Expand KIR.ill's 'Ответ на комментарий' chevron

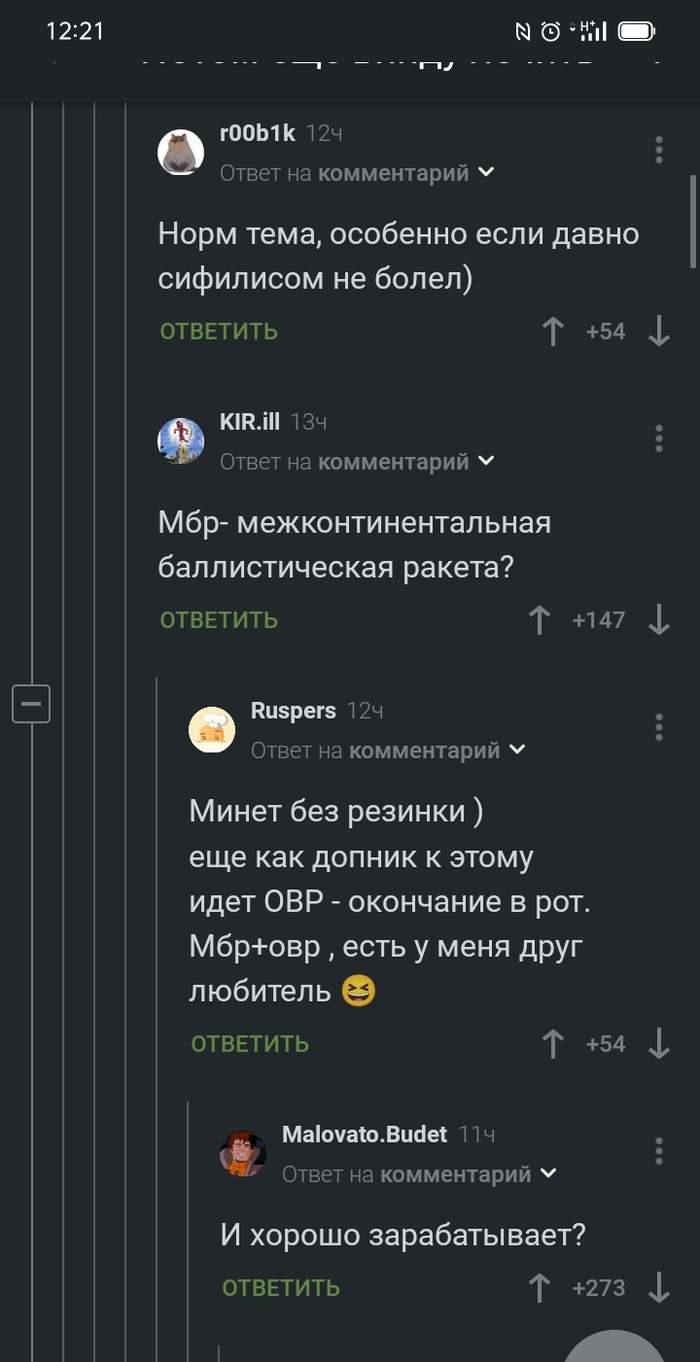[487, 461]
